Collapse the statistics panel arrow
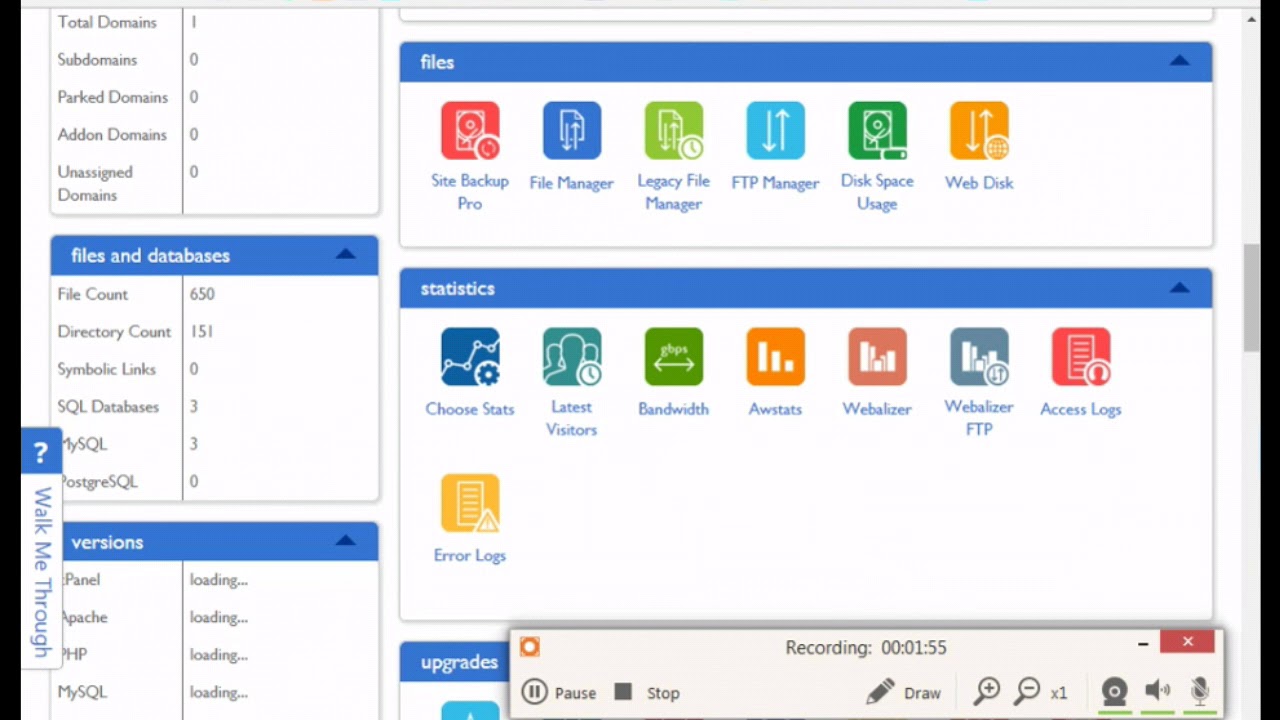Screen dimensions: 1280x720 pyautogui.click(x=1180, y=288)
